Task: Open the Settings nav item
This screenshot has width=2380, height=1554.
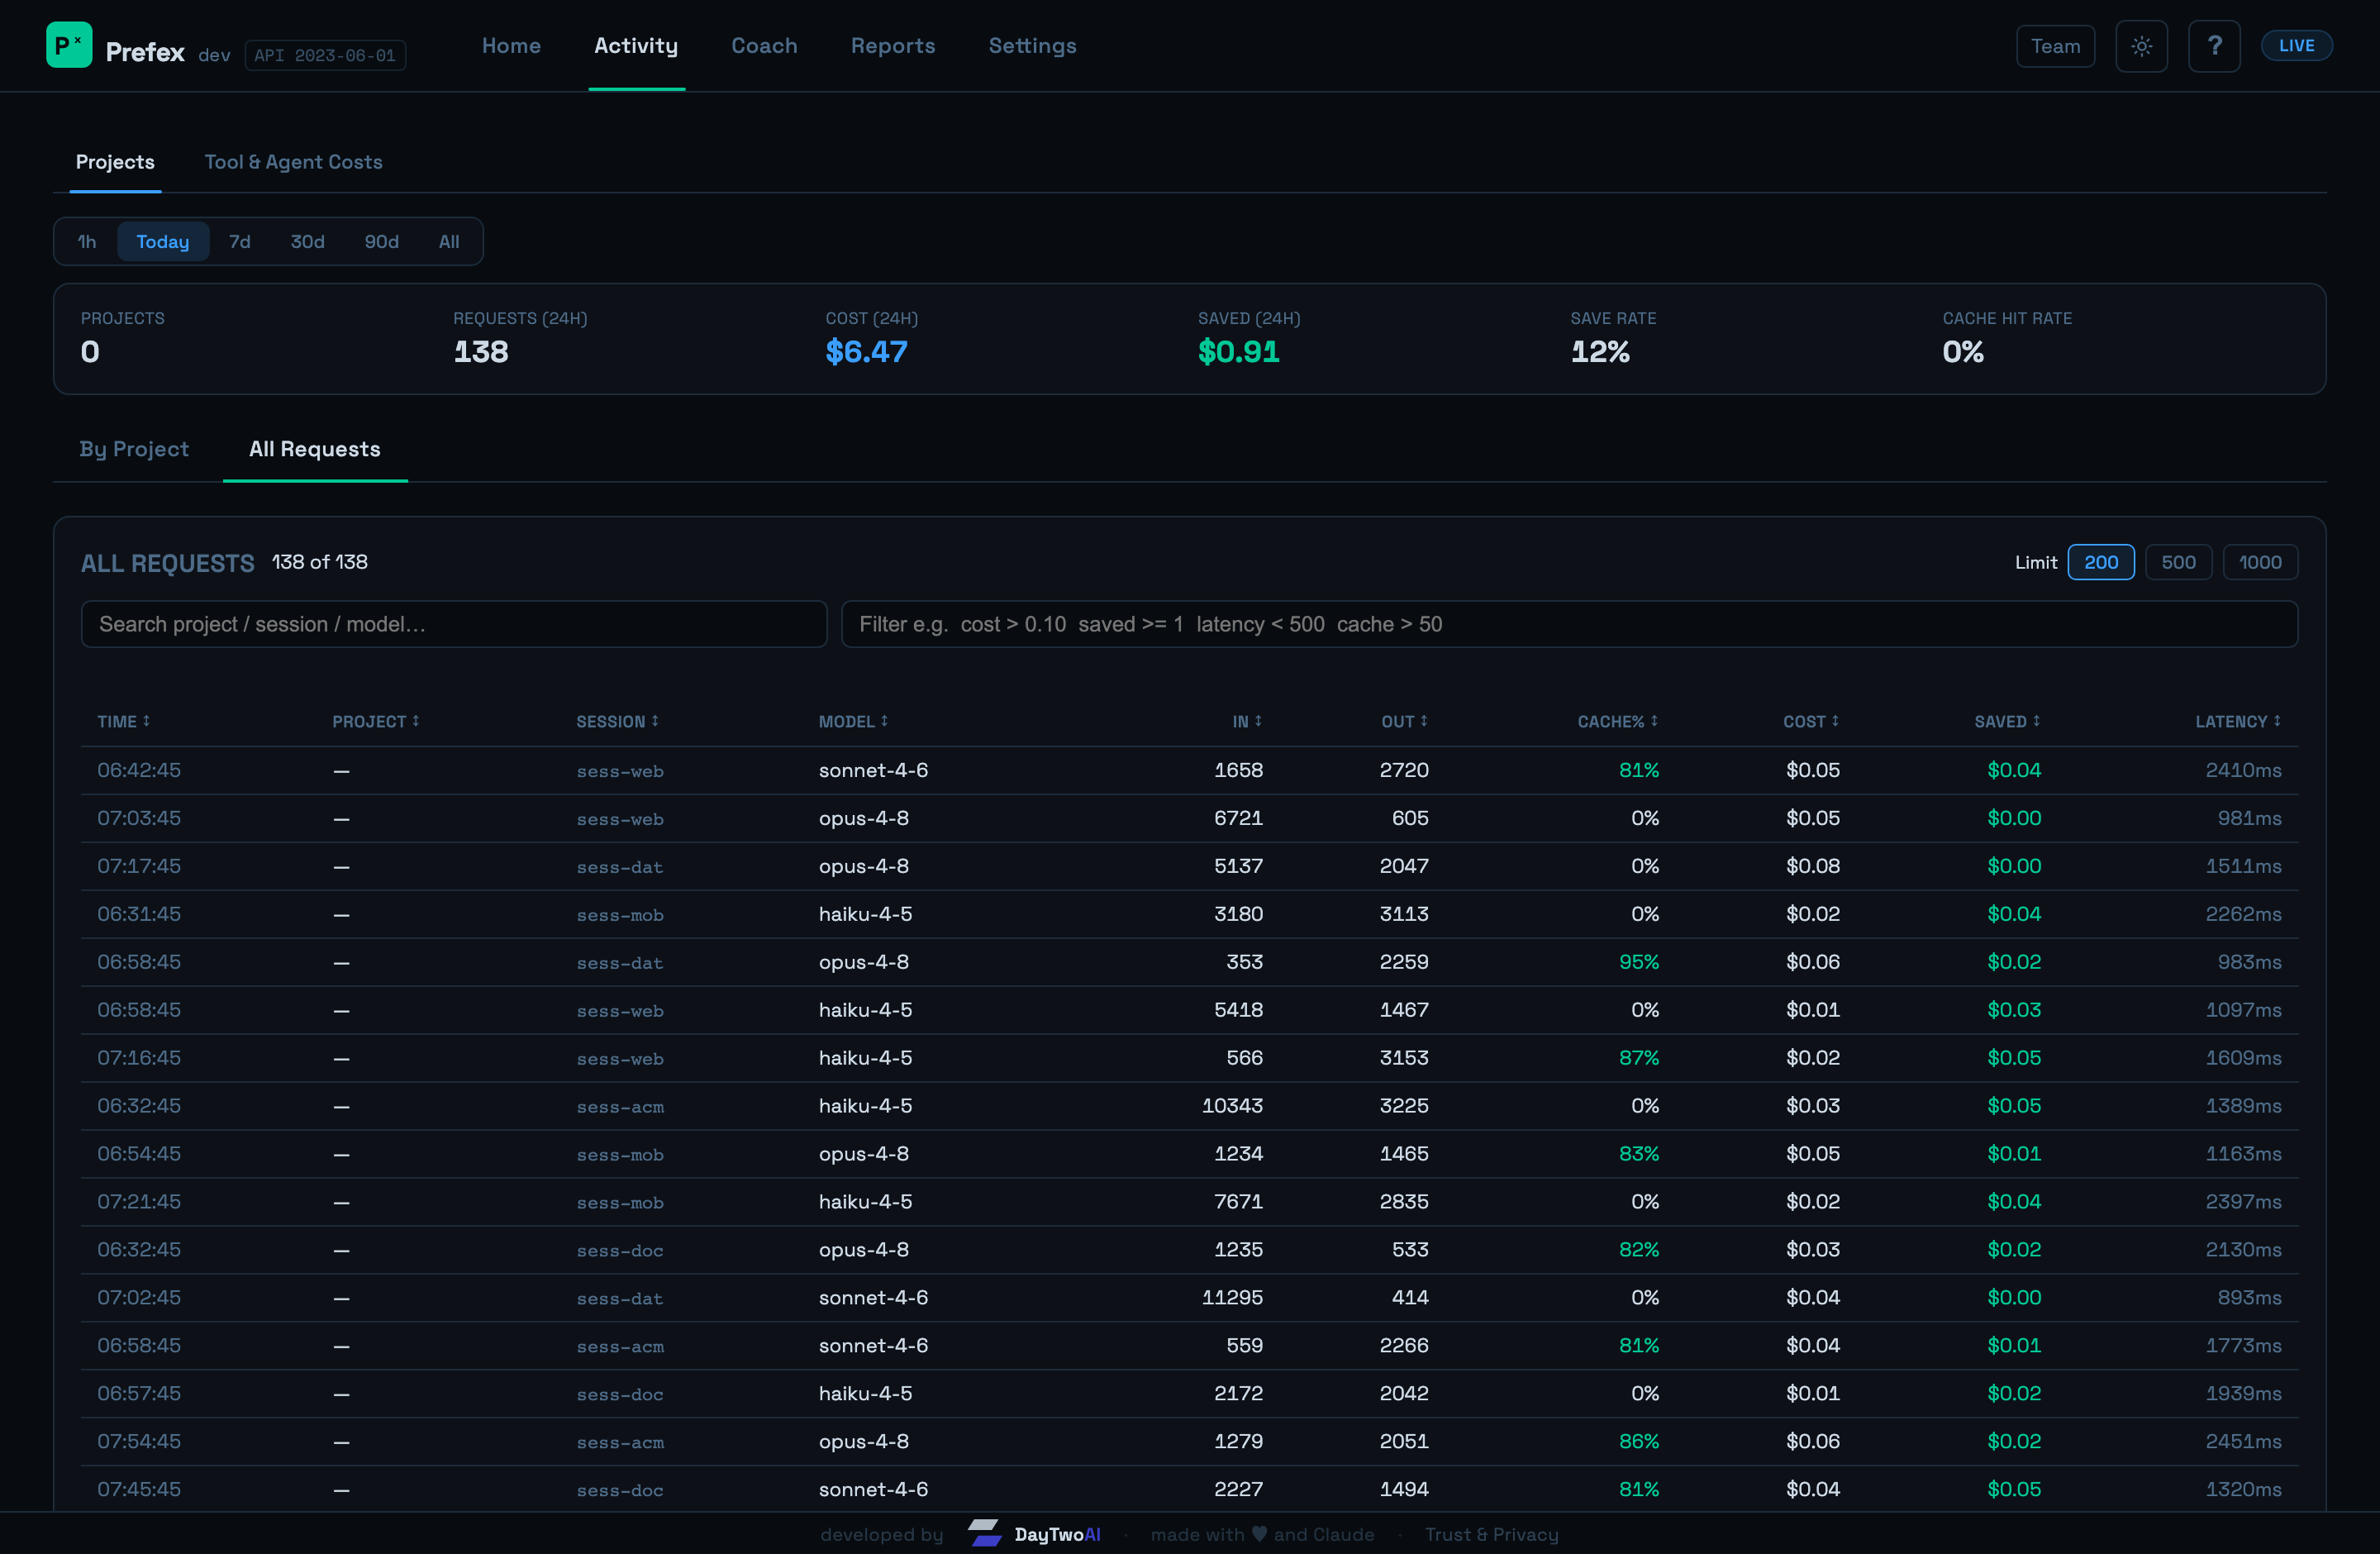Action: pos(1032,45)
